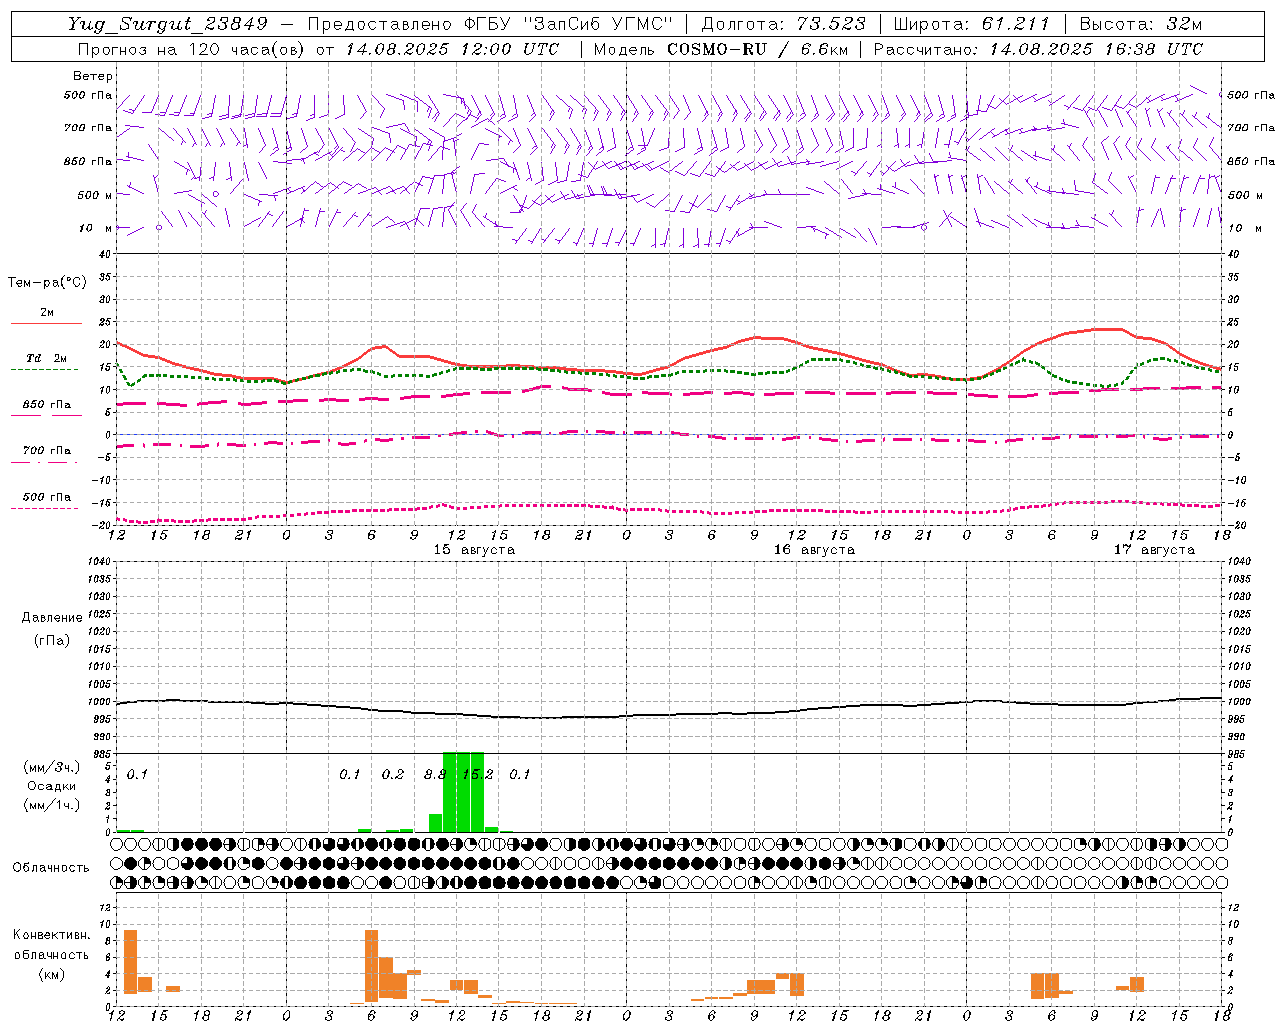Click the red line sample under 2м legend
This screenshot has height=1024, width=1280.
point(47,324)
